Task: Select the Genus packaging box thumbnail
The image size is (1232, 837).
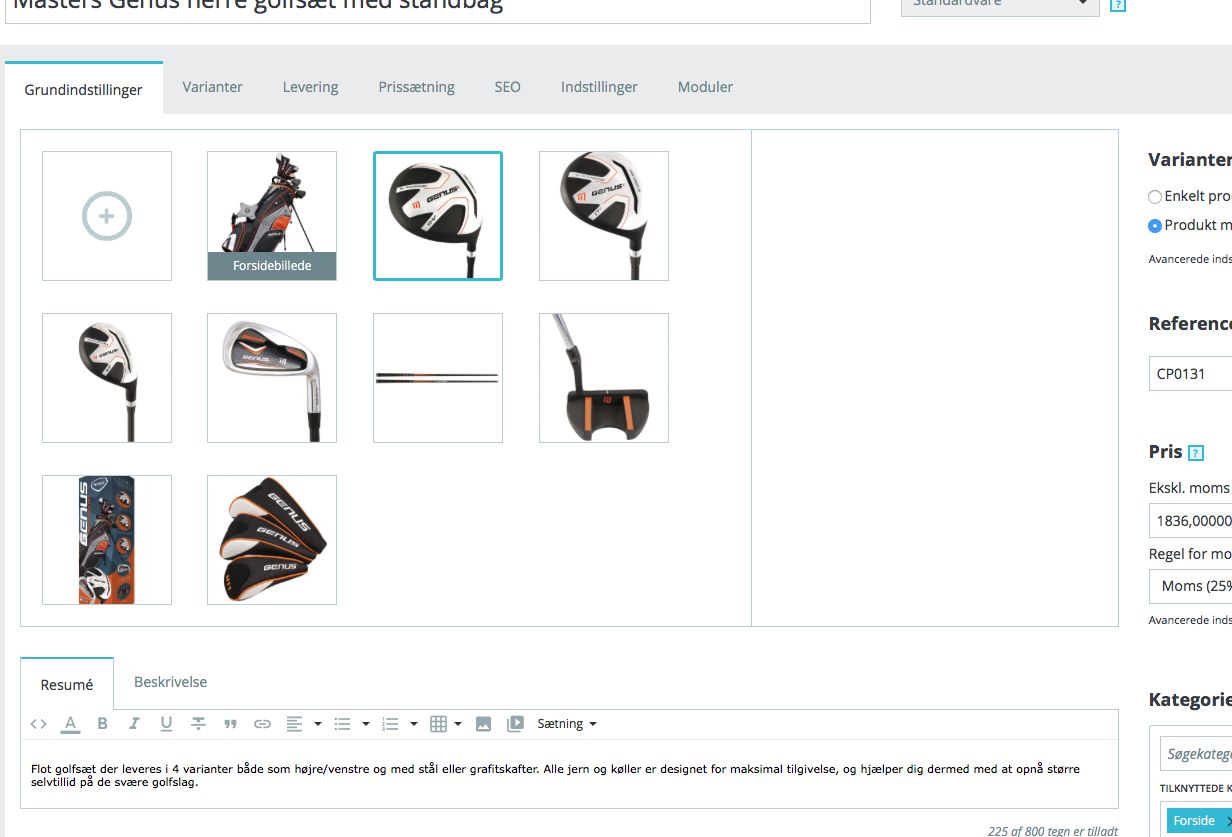Action: [107, 540]
